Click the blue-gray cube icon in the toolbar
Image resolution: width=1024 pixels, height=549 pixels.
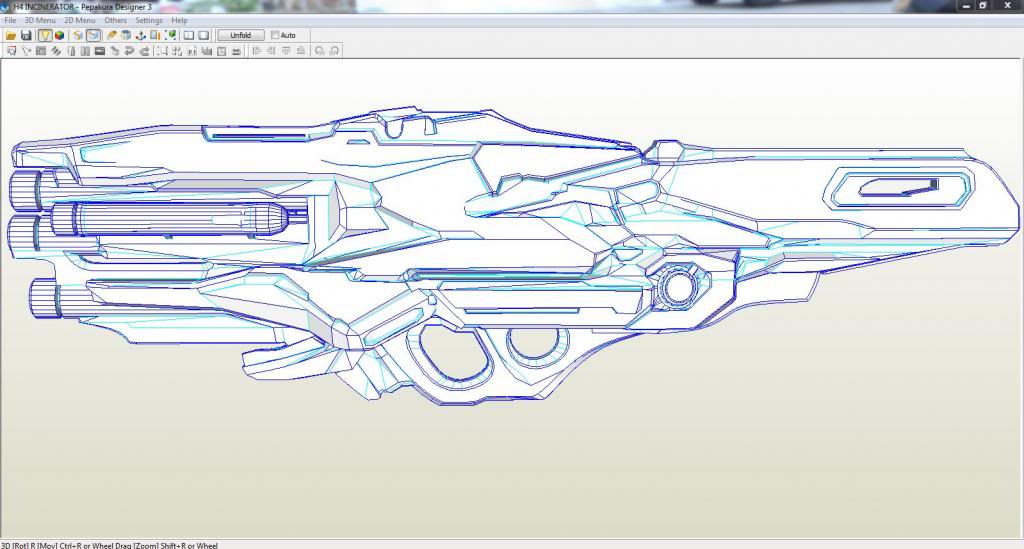pyautogui.click(x=126, y=35)
